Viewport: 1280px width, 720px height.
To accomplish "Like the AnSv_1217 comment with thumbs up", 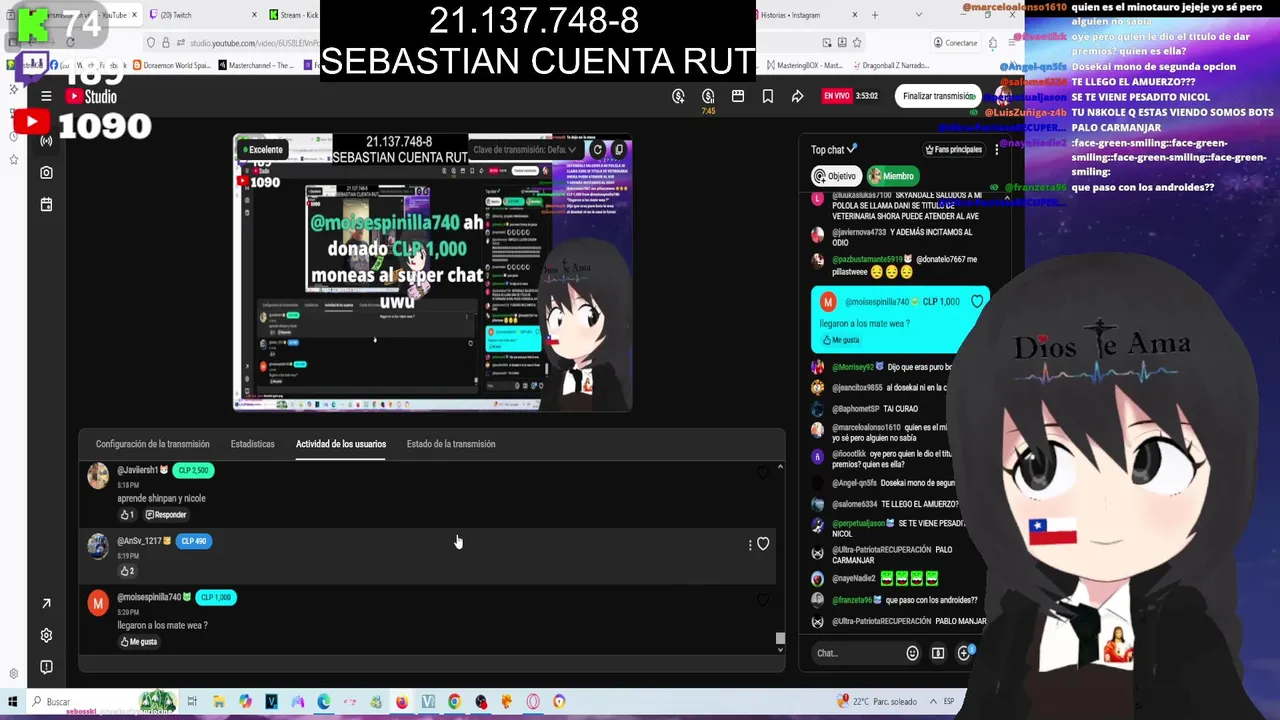I will 127,571.
